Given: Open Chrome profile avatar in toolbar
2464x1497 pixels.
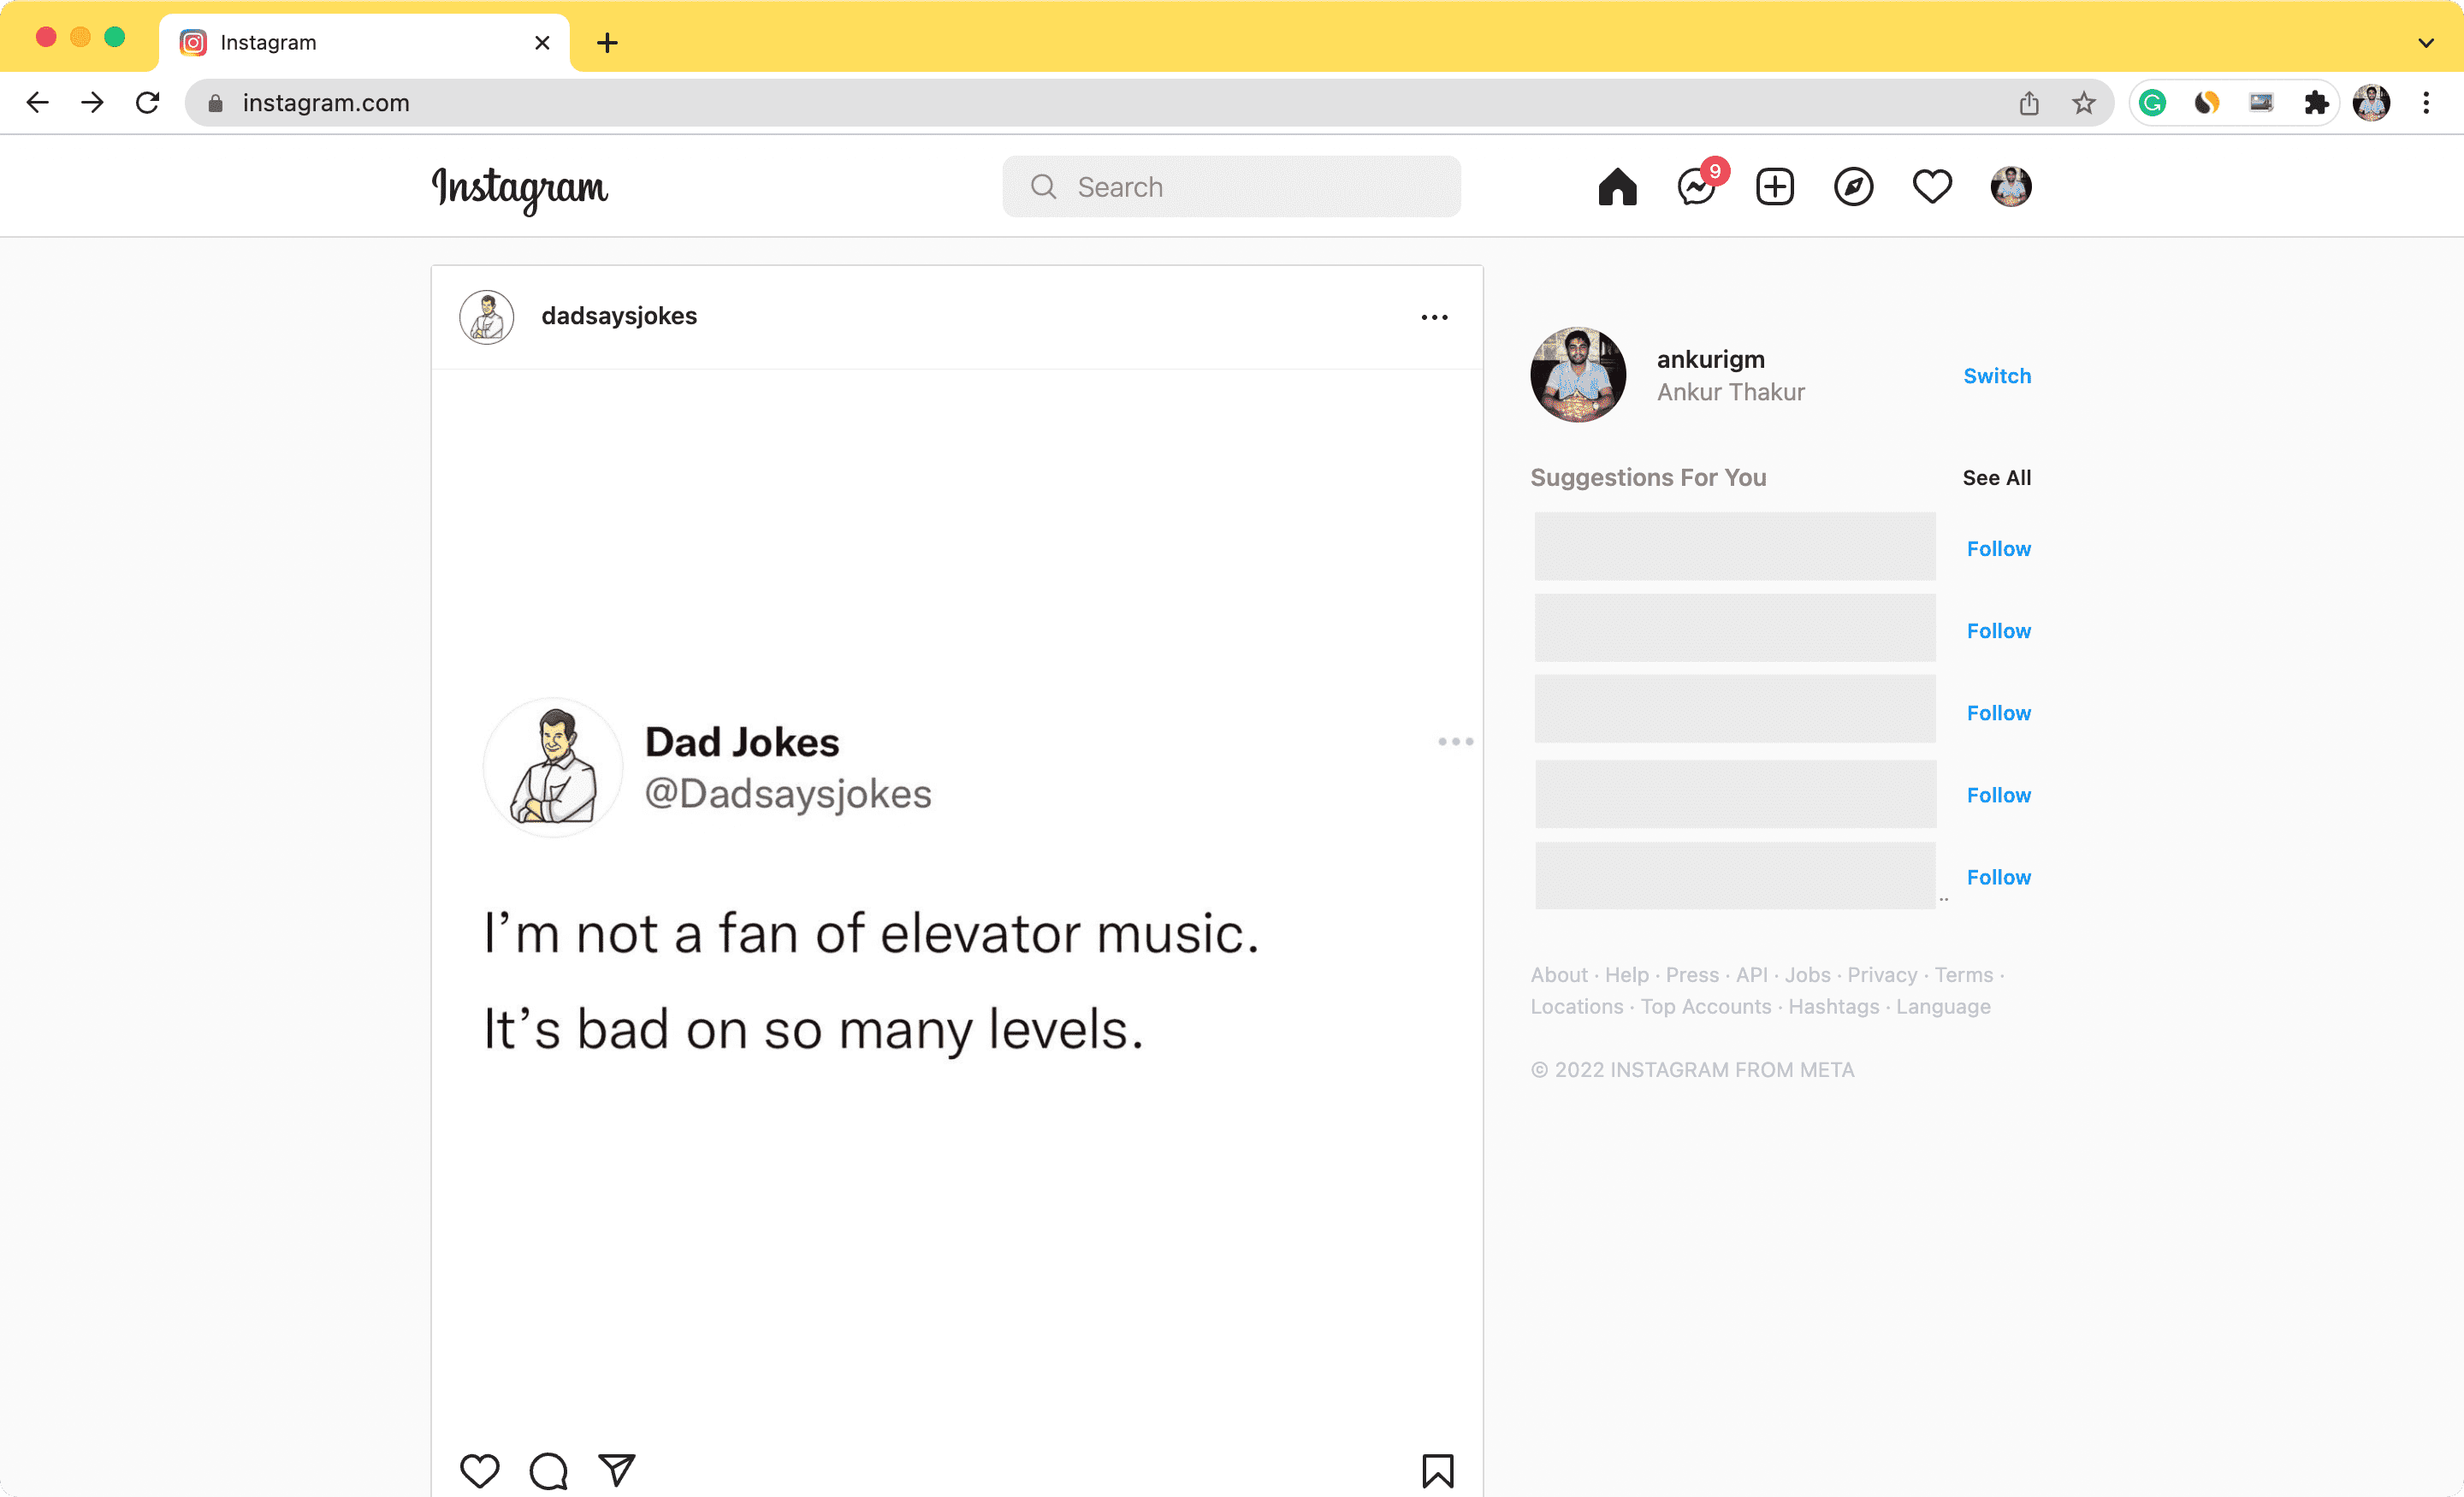Looking at the screenshot, I should (2371, 102).
